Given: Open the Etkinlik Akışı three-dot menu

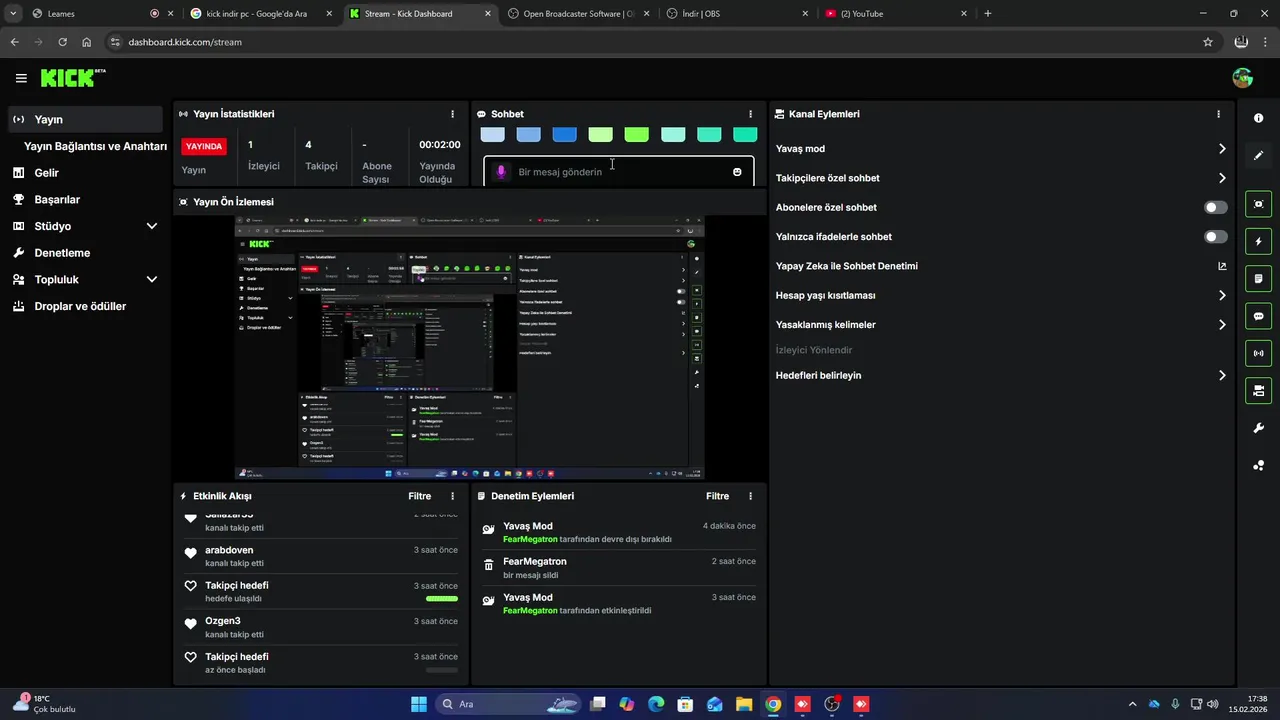Looking at the screenshot, I should tap(452, 496).
